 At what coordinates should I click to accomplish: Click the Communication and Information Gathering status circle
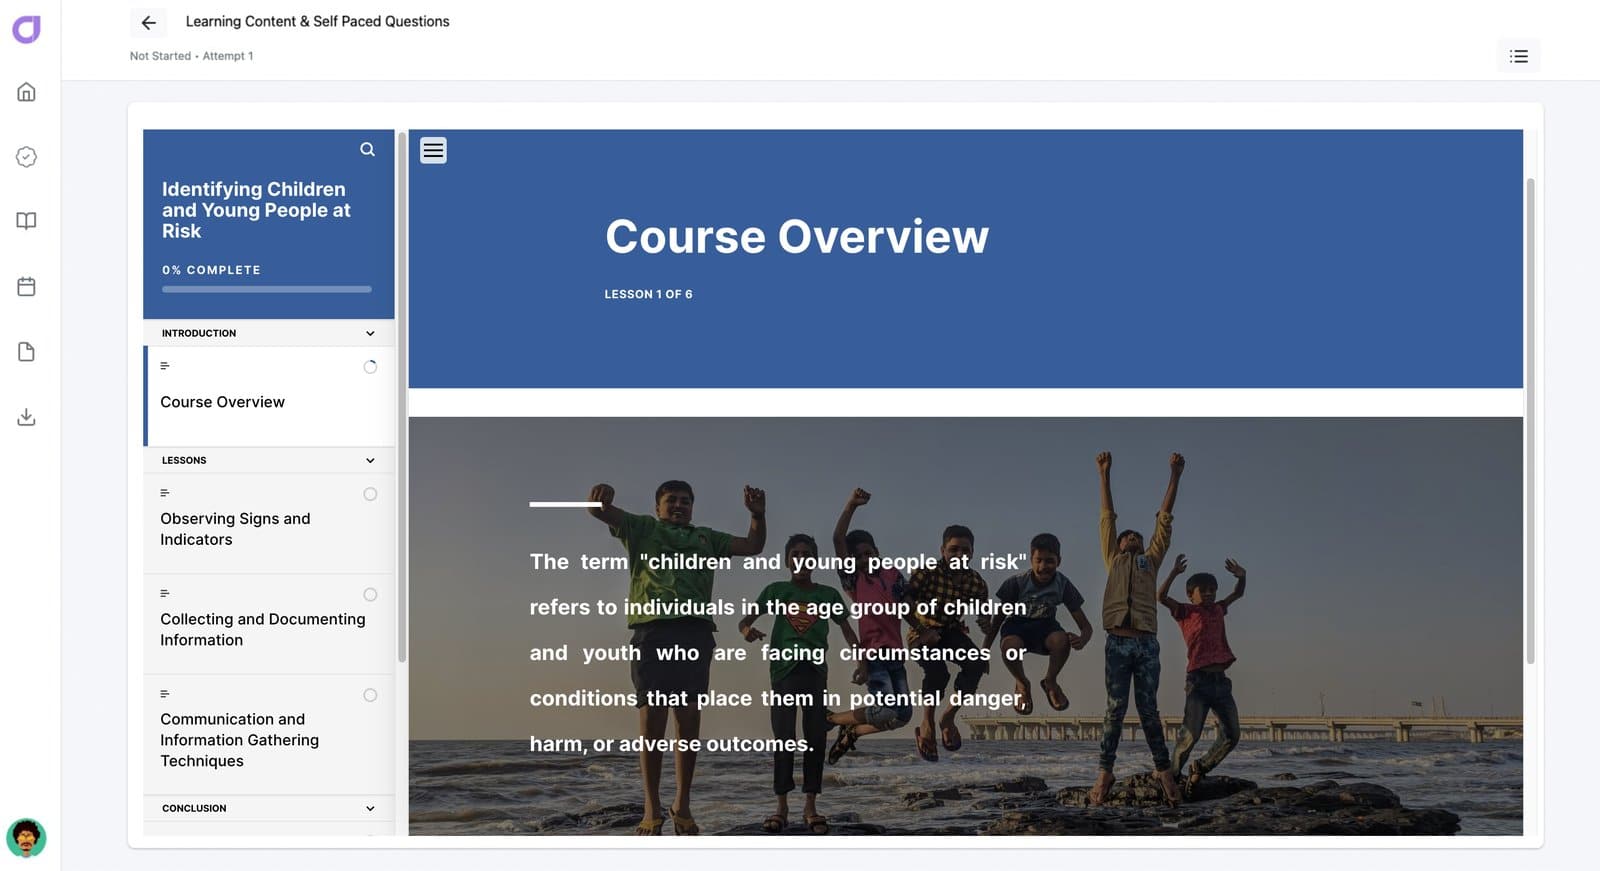370,695
